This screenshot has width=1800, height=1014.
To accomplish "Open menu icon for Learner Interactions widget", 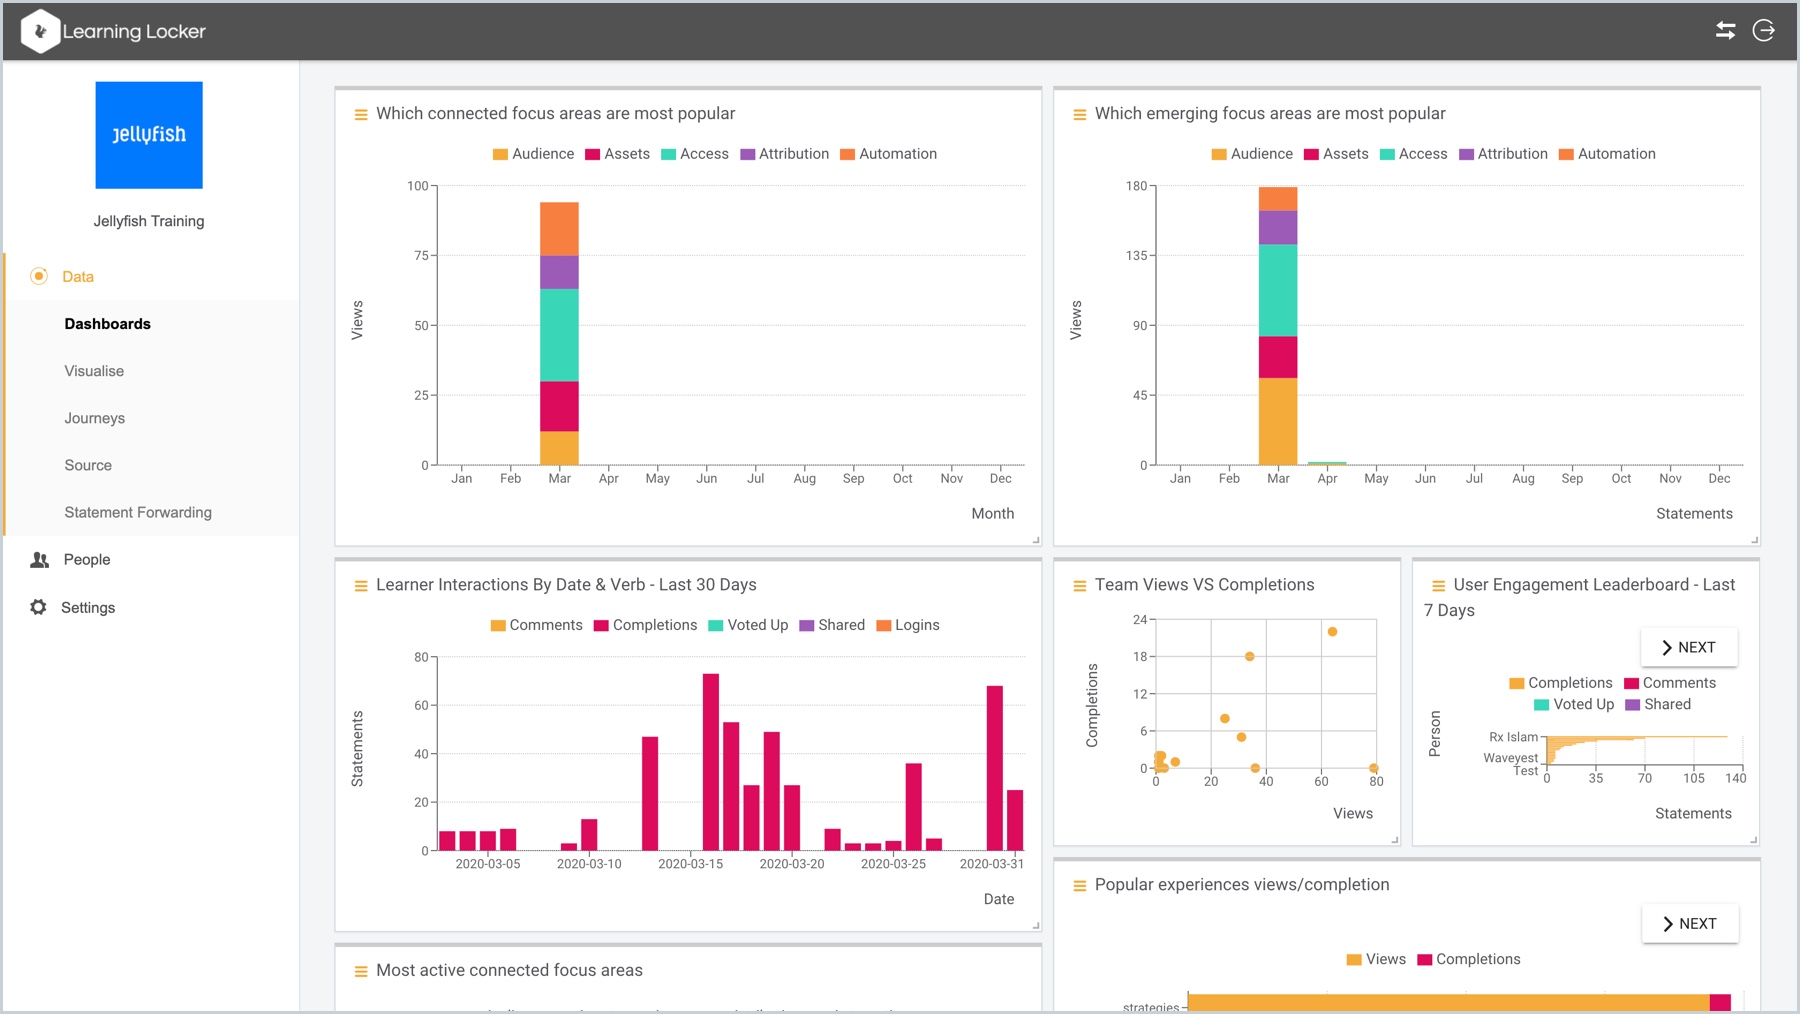I will [361, 586].
